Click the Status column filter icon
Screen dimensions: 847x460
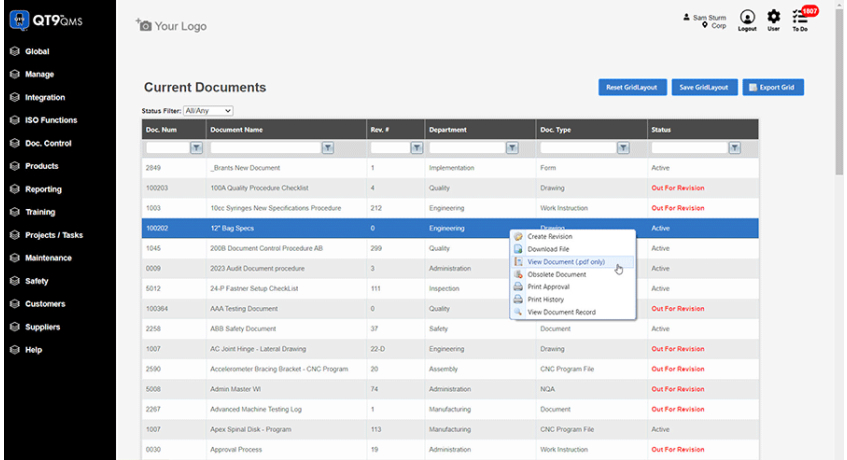click(735, 148)
